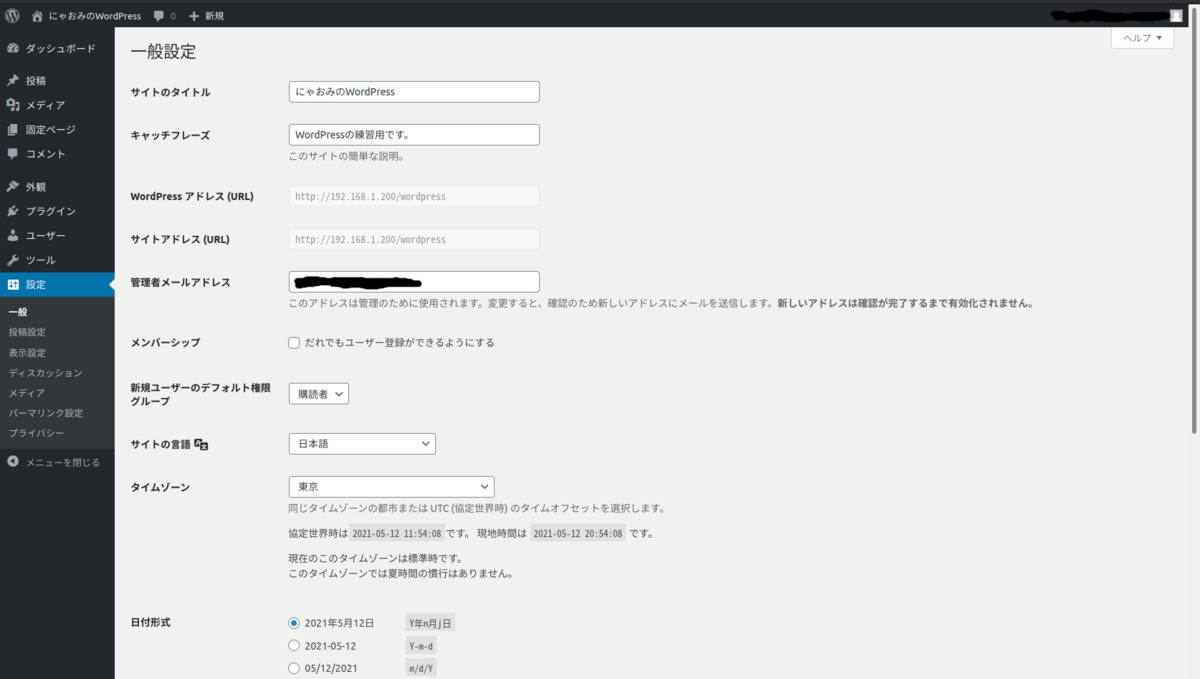Expand the ヘルプ tab dropdown
1200x679 pixels.
point(1142,37)
